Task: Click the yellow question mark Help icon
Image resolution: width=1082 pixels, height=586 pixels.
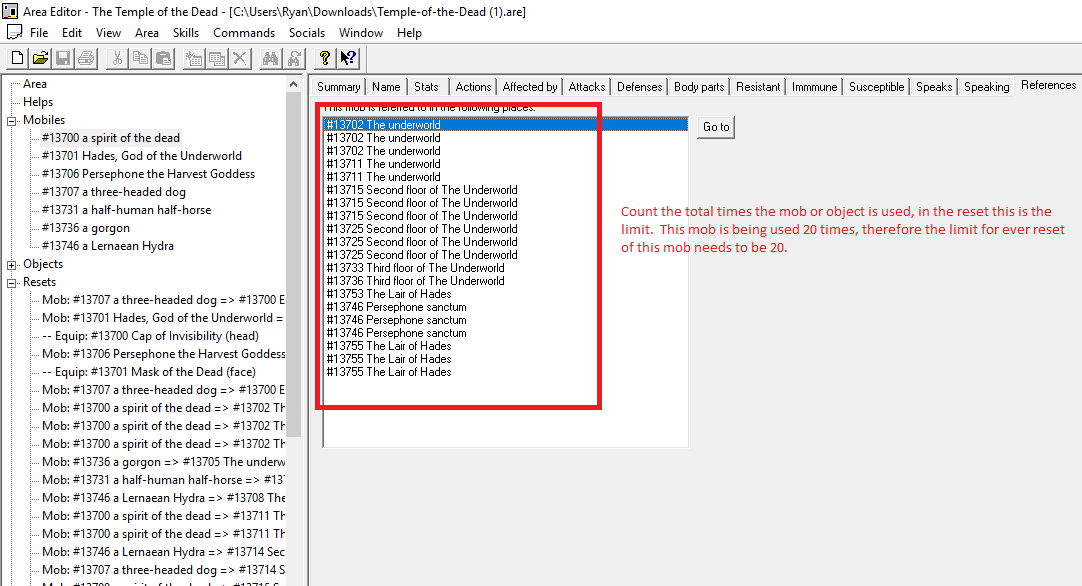Action: pyautogui.click(x=324, y=58)
